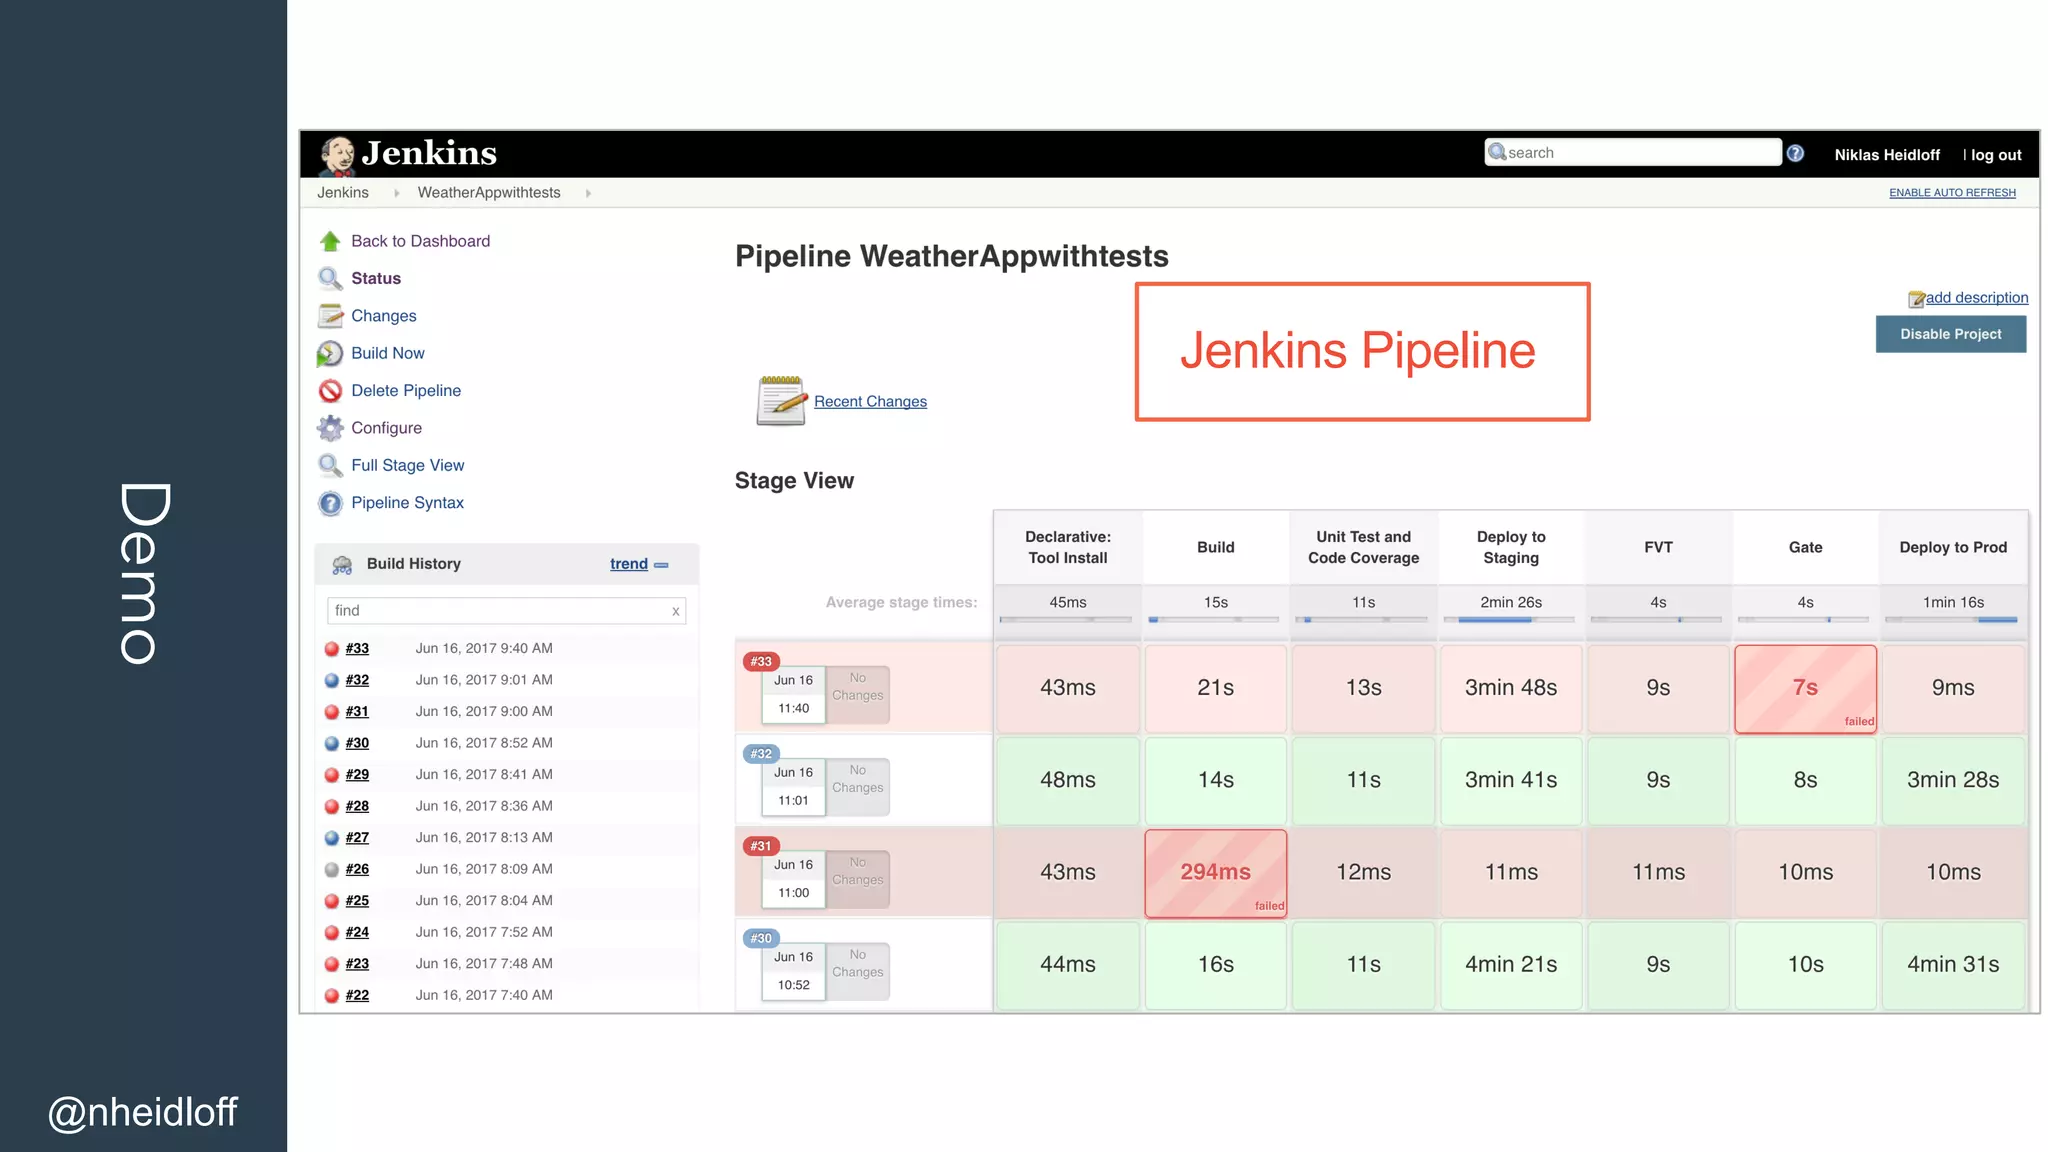Click the Recent Changes notepad icon
Screen dimensions: 2048x1152
(x=781, y=401)
